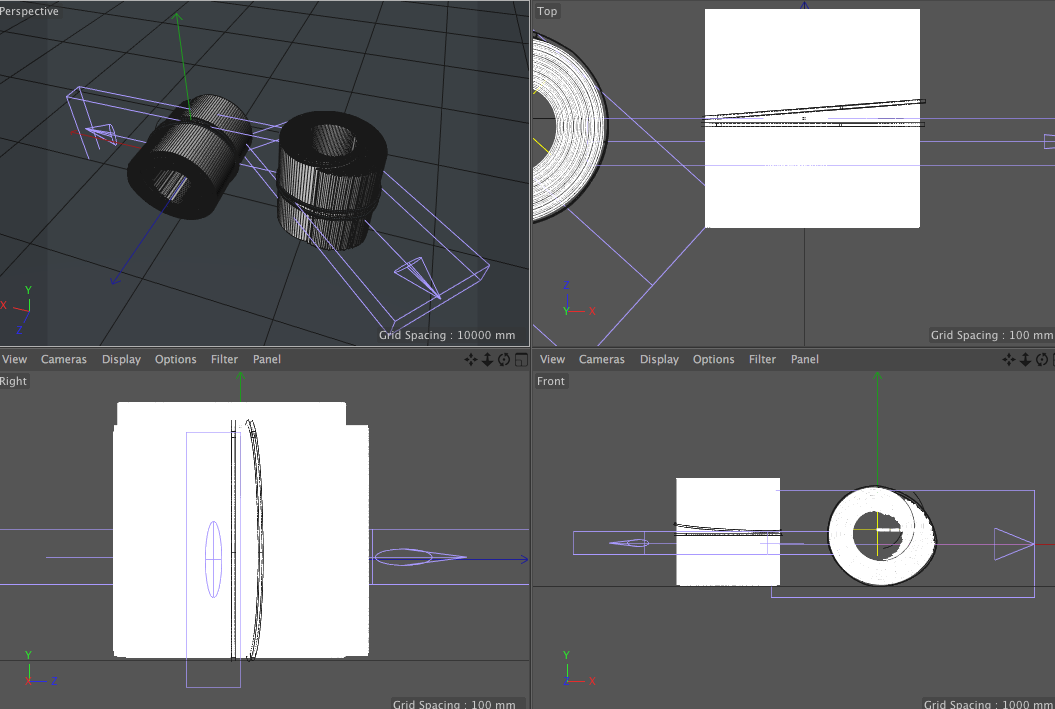Click the zoom camera icon in Right viewport
This screenshot has width=1055, height=709.
click(487, 360)
